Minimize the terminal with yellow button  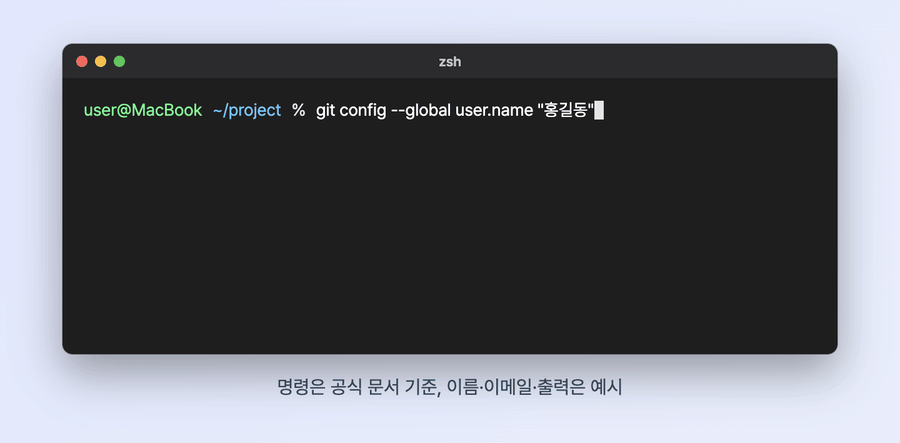(x=100, y=61)
